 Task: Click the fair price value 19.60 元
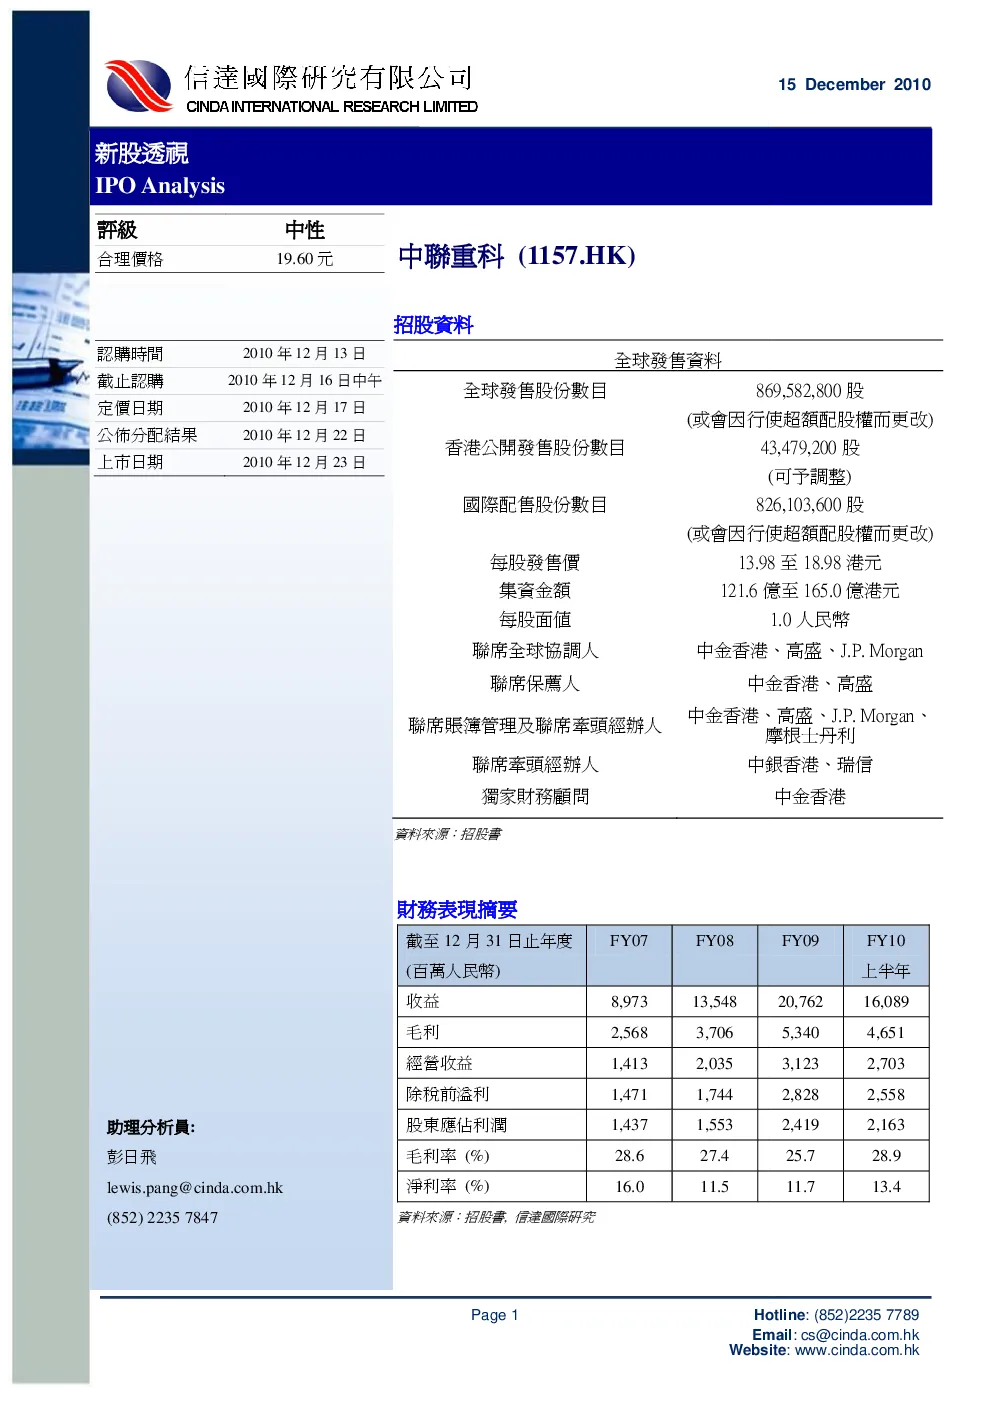tap(305, 259)
